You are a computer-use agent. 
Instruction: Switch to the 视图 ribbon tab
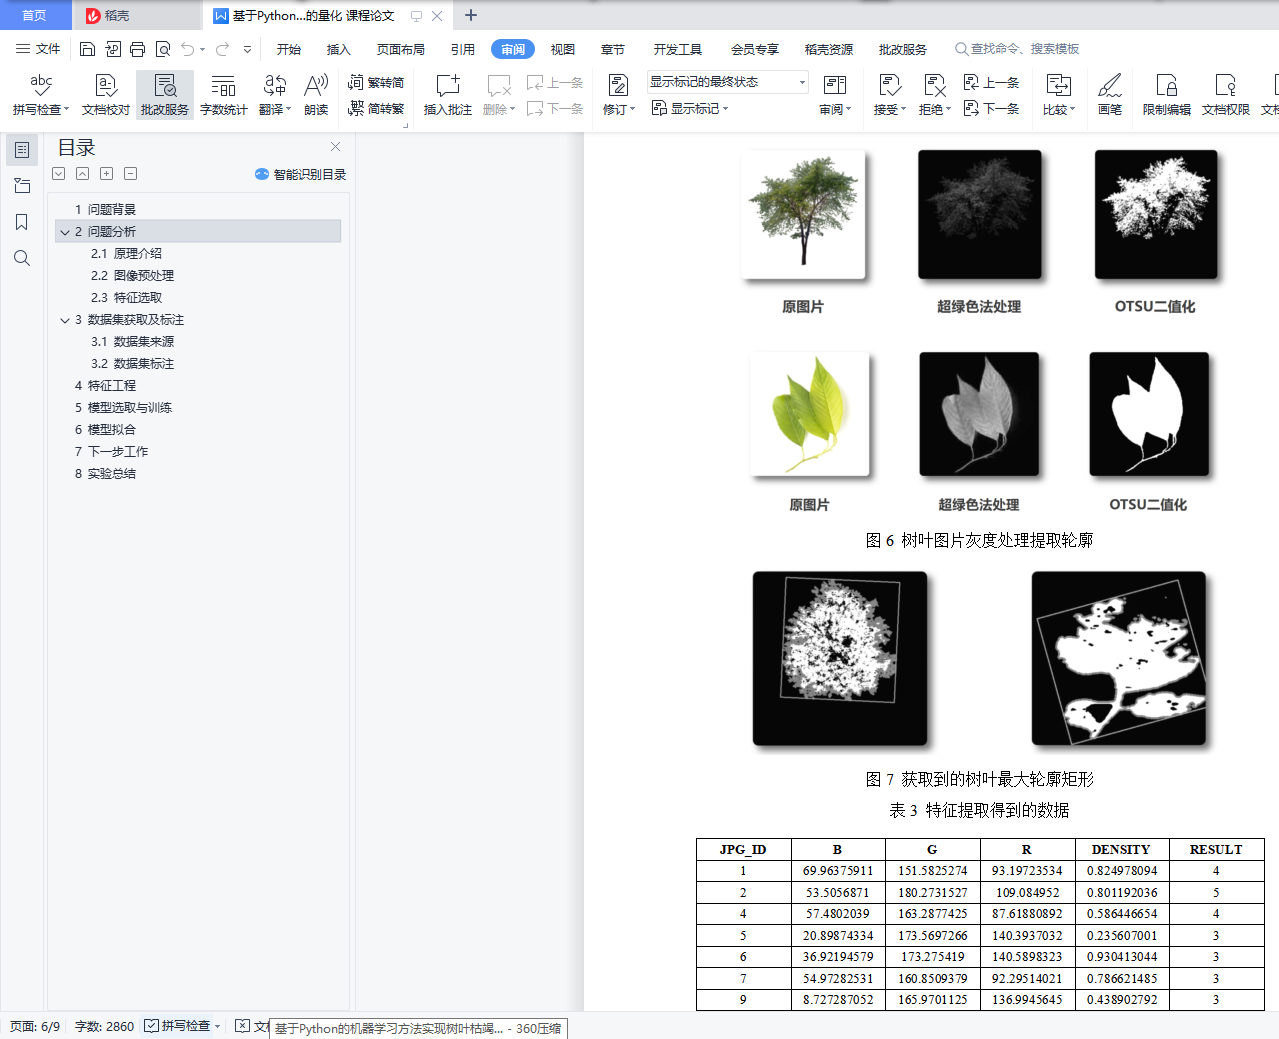point(563,49)
